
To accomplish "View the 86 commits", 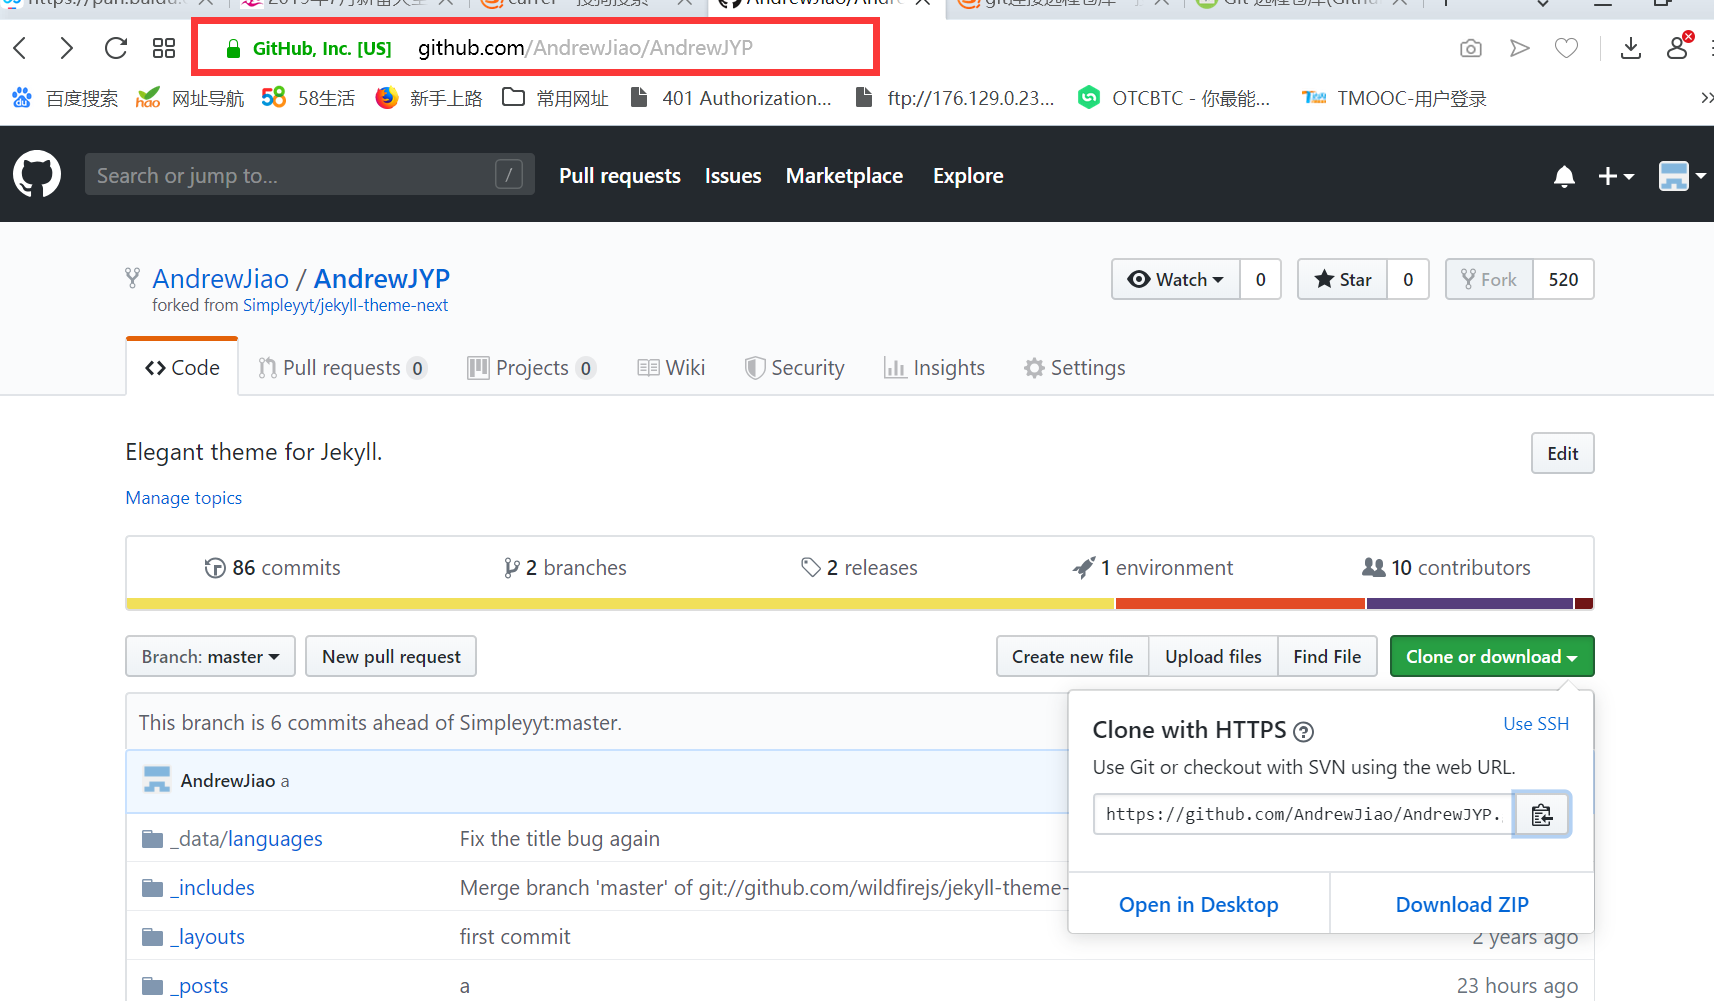I will (272, 568).
